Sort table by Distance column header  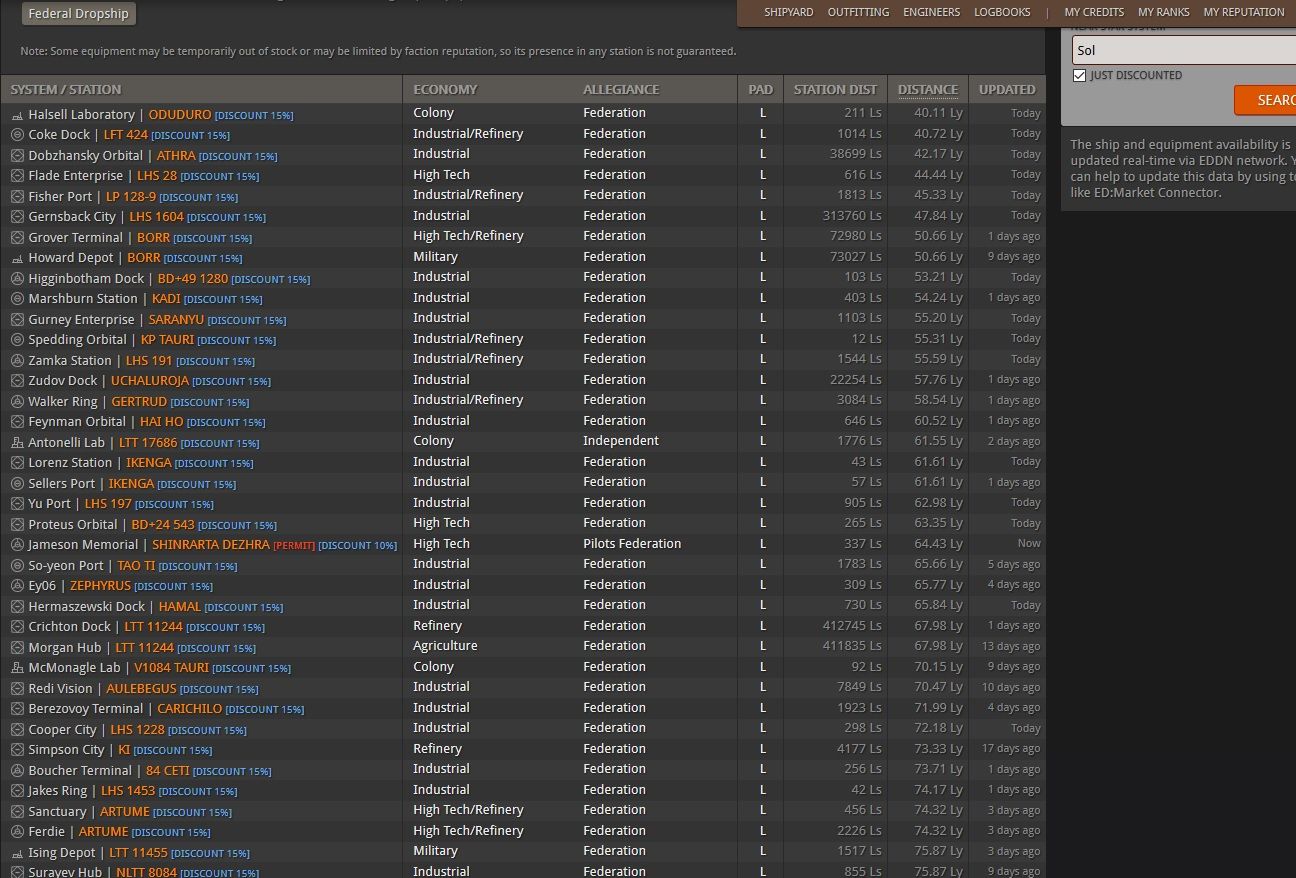coord(928,90)
